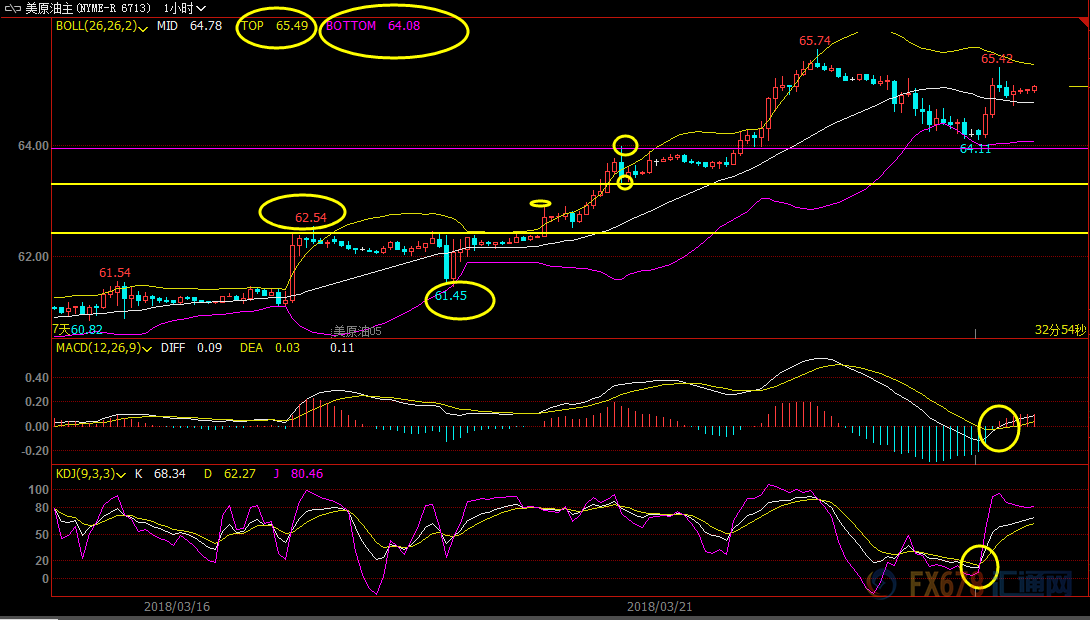Click the 32分54秒 countdown timer
Screen dimensions: 1090x620
click(x=1059, y=329)
